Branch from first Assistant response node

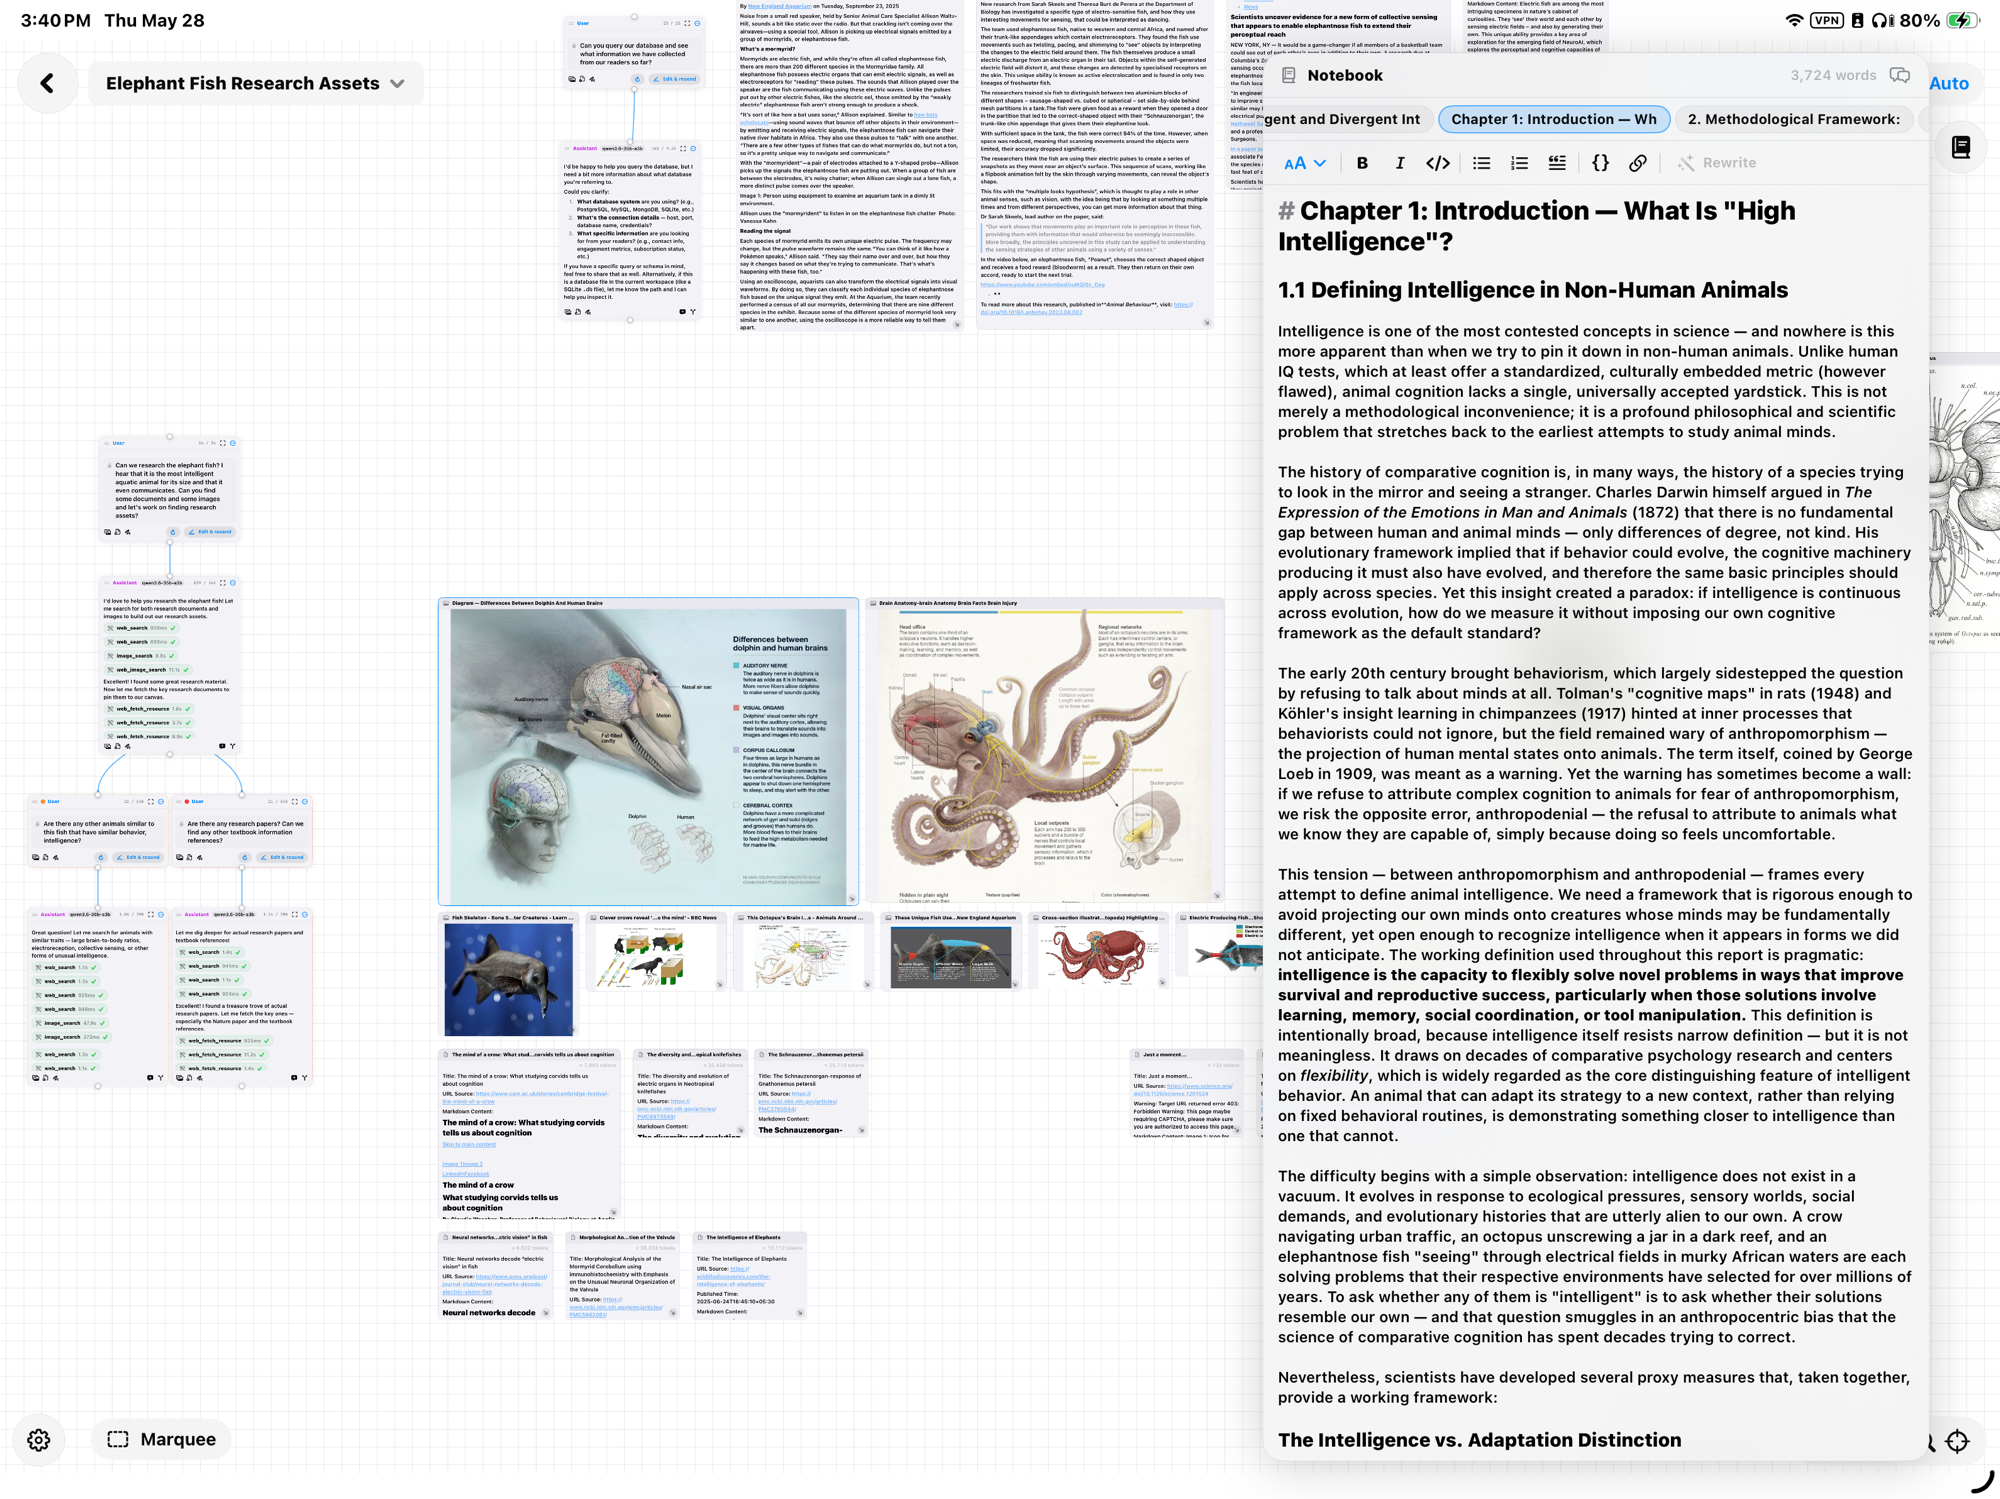pos(233,746)
